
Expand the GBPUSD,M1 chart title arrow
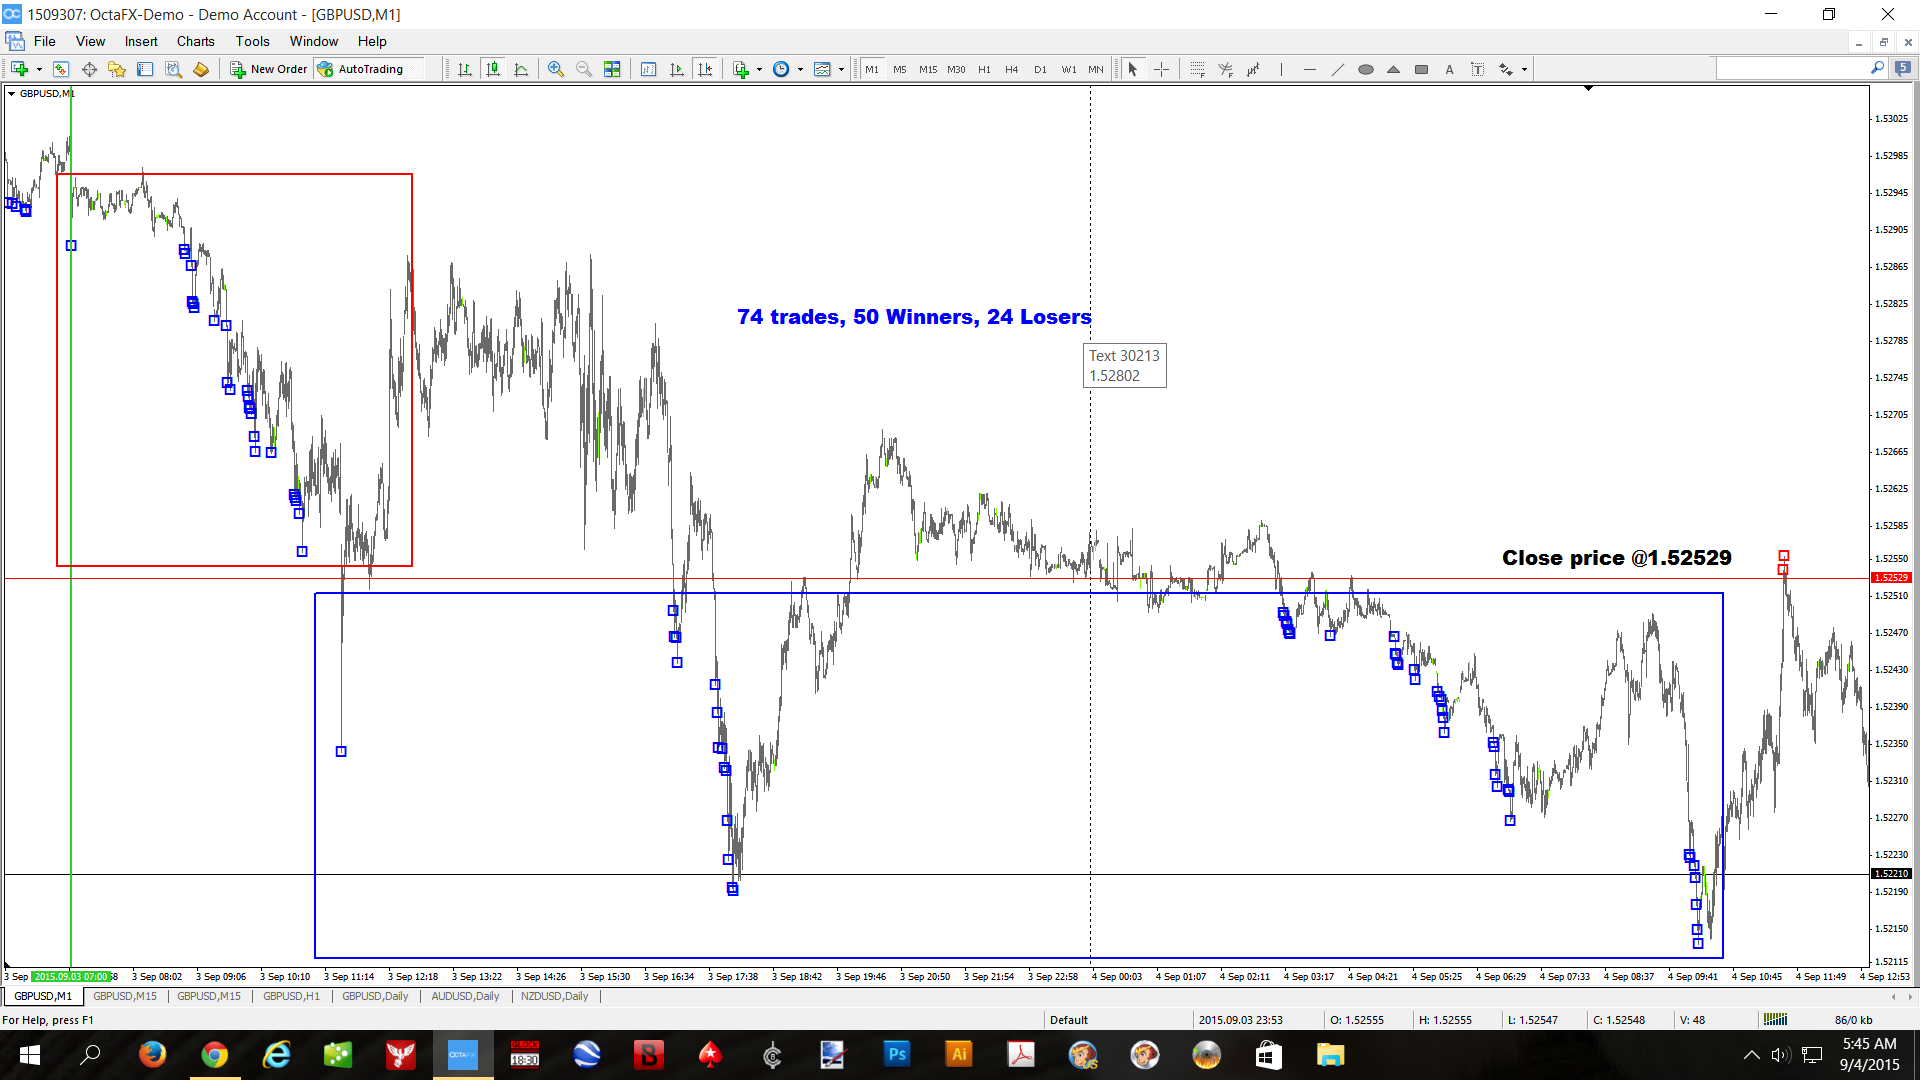pos(11,93)
